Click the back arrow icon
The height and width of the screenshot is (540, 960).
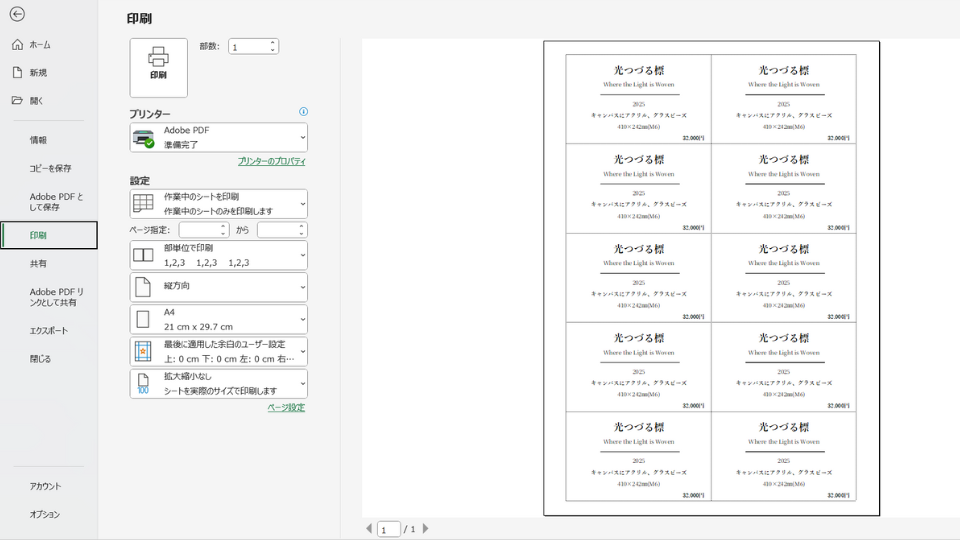[x=17, y=14]
